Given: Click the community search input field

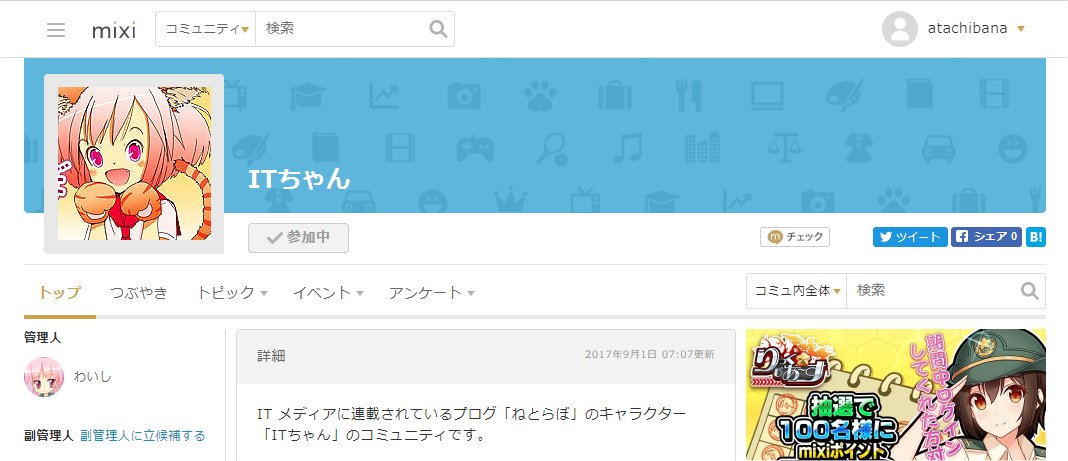Looking at the screenshot, I should tap(930, 291).
